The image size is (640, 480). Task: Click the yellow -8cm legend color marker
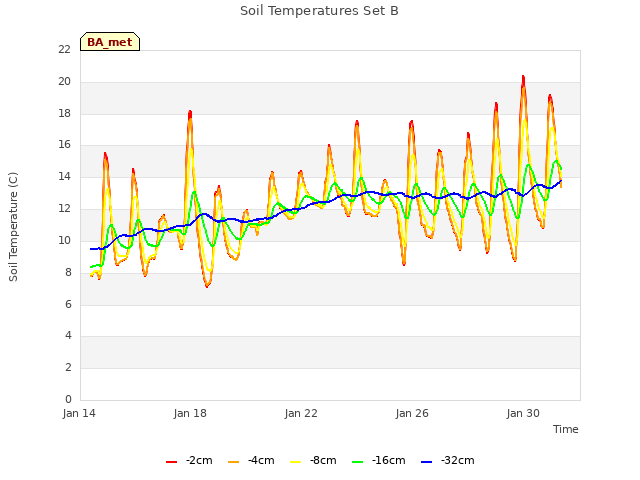pyautogui.click(x=296, y=462)
